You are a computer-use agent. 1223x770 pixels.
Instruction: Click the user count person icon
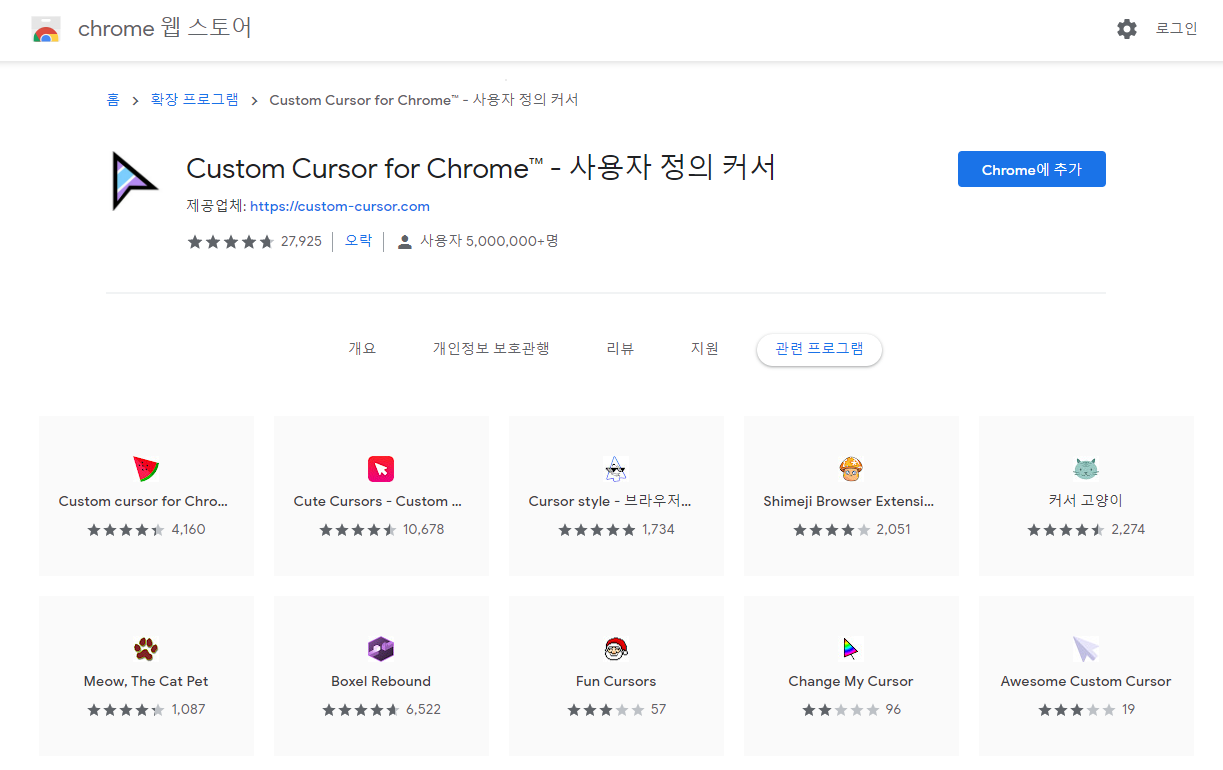(404, 242)
